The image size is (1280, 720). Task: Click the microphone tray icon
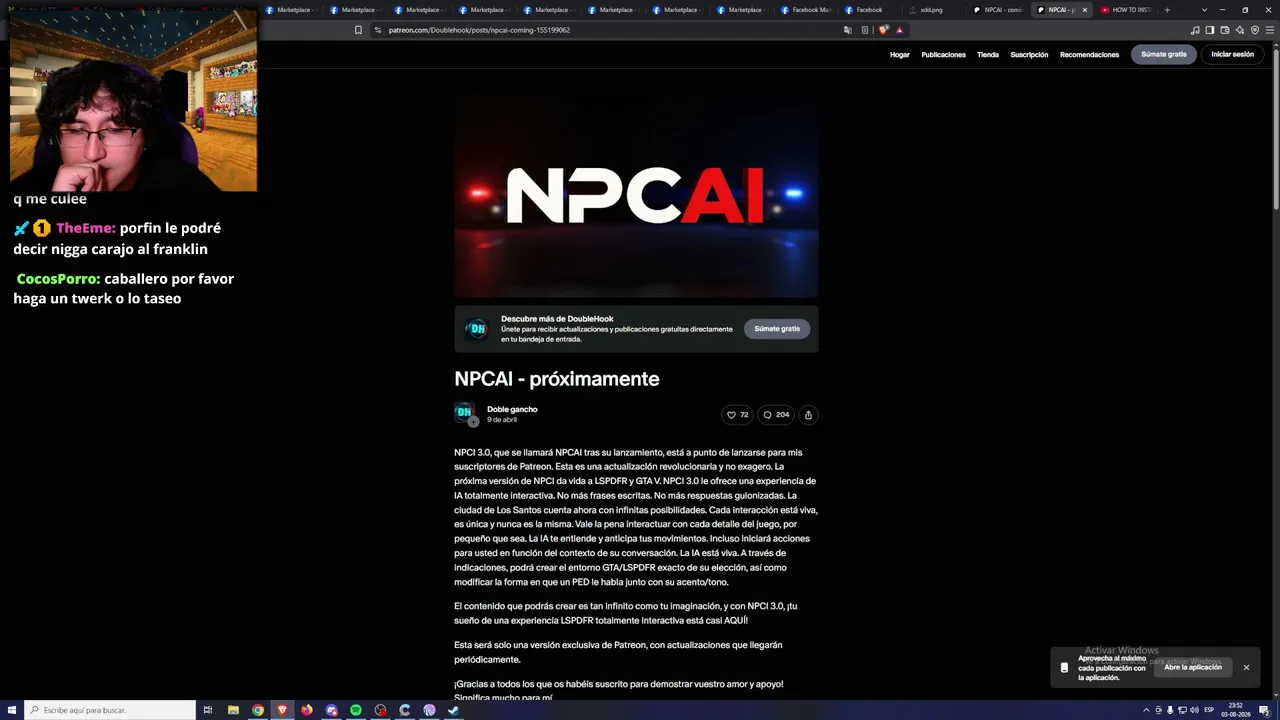pos(1170,710)
